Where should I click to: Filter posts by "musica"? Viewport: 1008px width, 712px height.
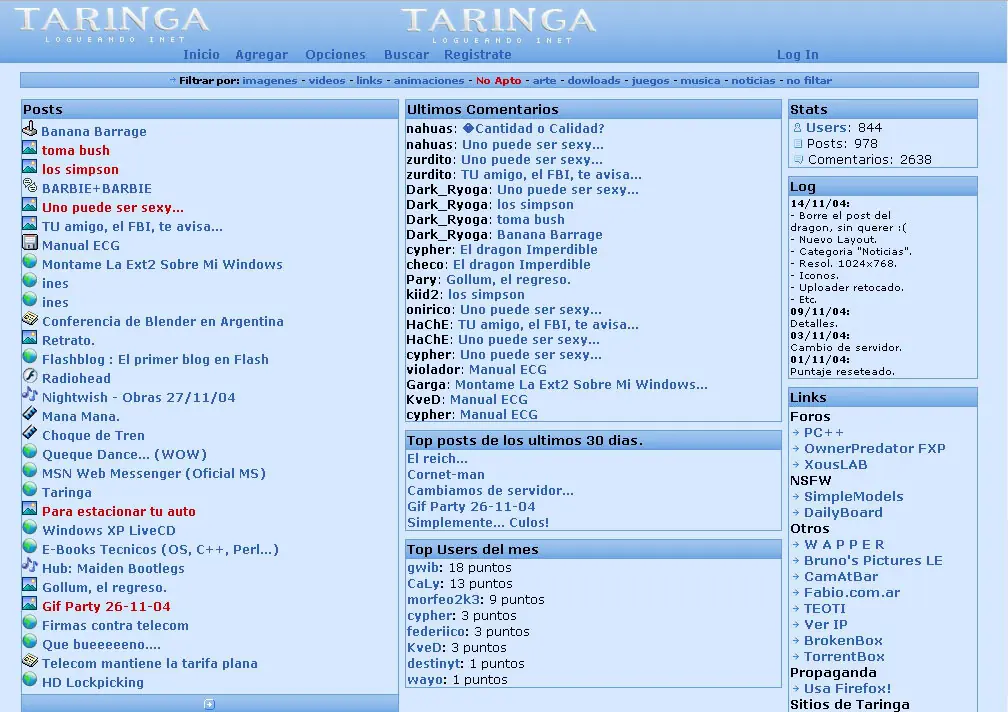[701, 80]
